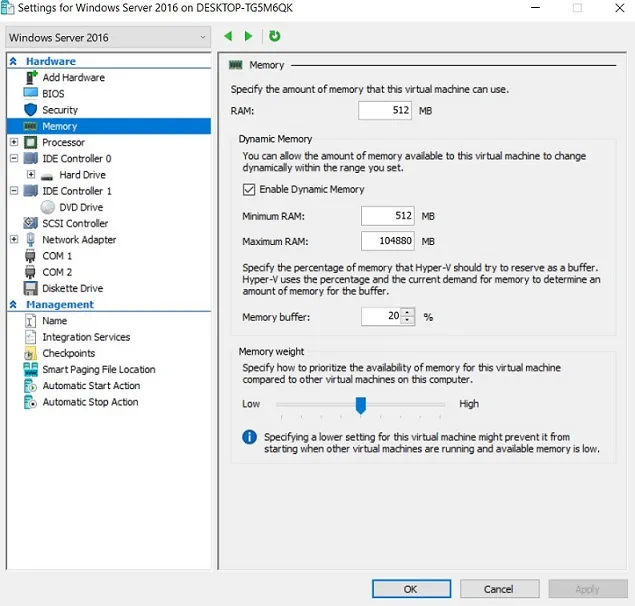
Task: Click the green forward arrow icon
Action: click(249, 37)
